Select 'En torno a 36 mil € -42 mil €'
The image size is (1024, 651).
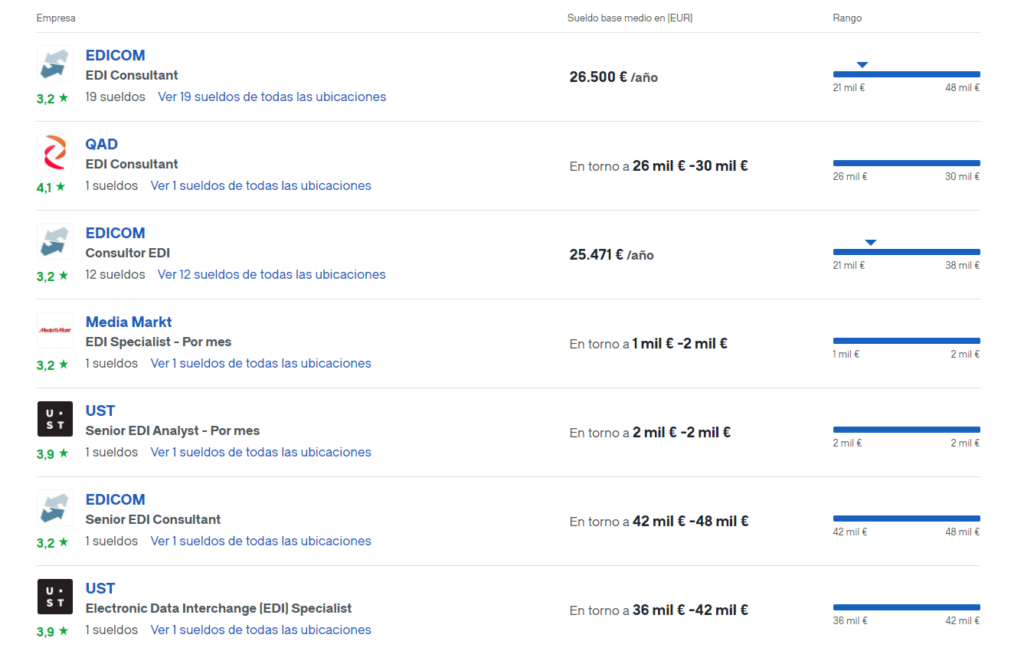tap(658, 610)
